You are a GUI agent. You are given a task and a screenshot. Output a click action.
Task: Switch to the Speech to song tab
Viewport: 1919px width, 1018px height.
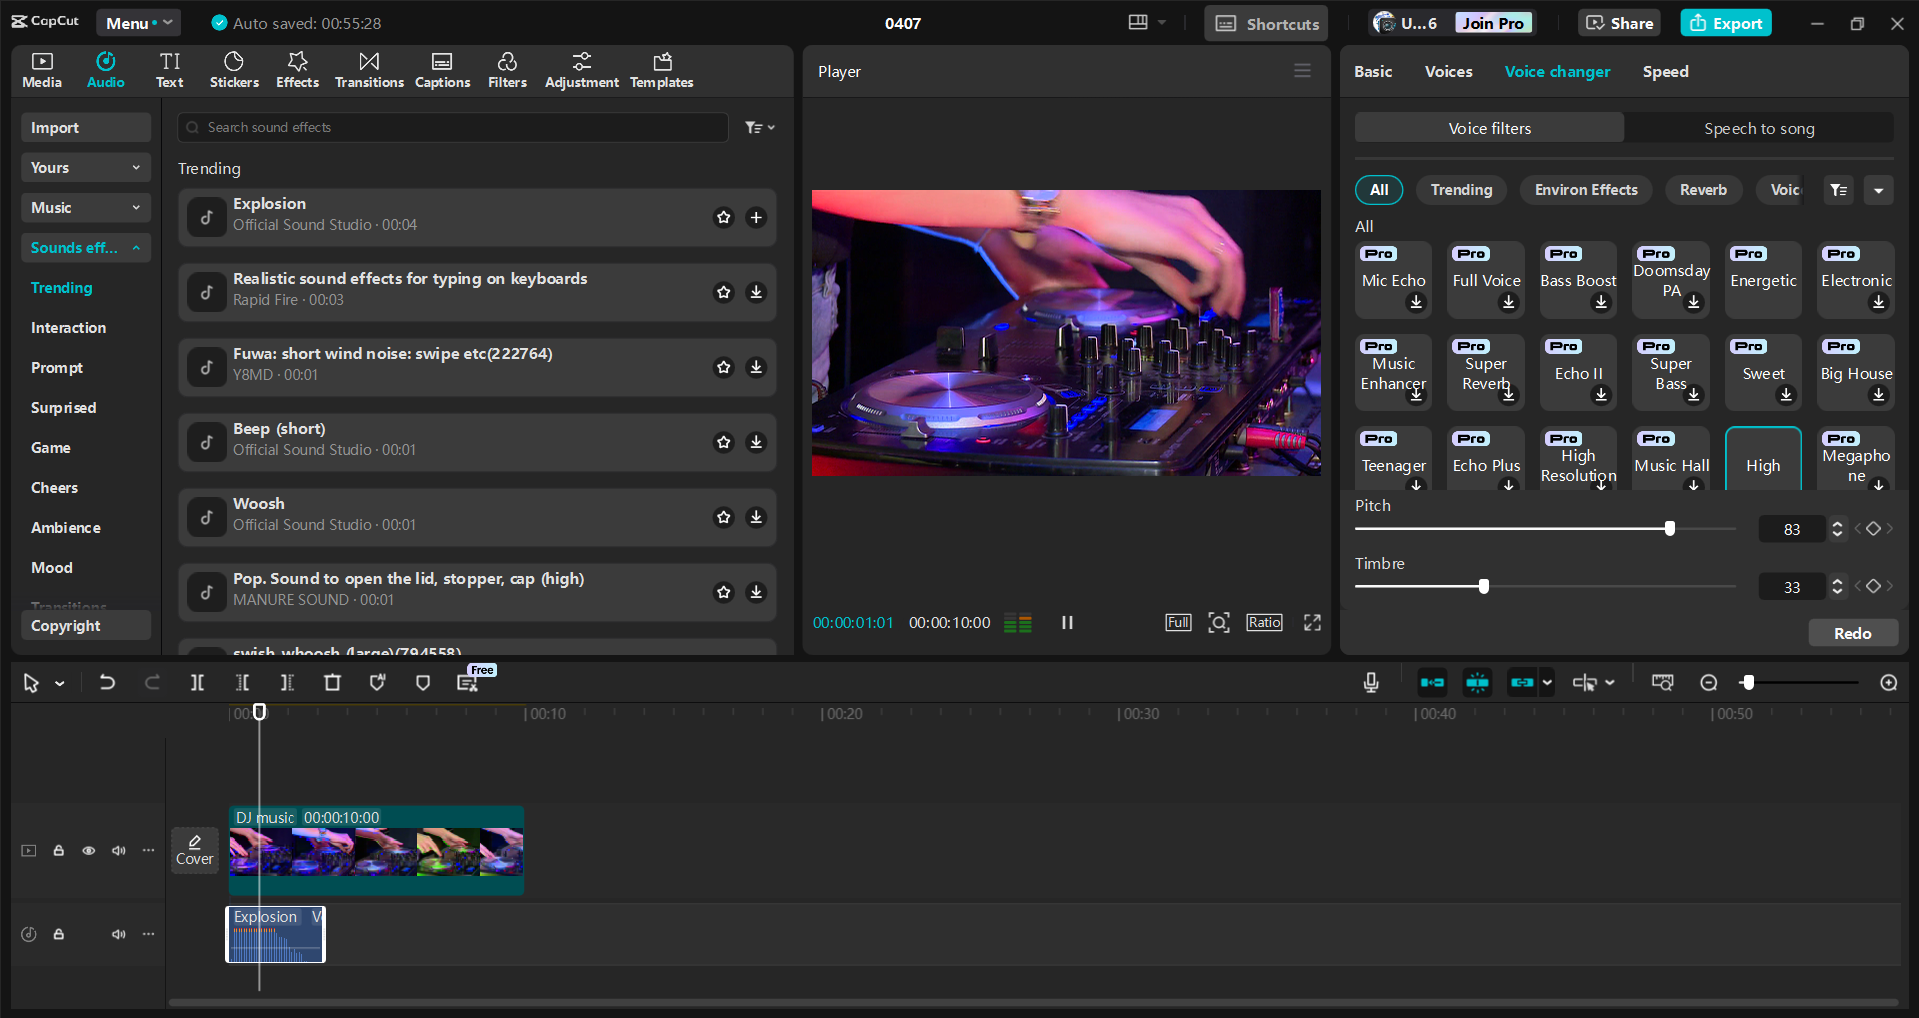click(x=1759, y=128)
